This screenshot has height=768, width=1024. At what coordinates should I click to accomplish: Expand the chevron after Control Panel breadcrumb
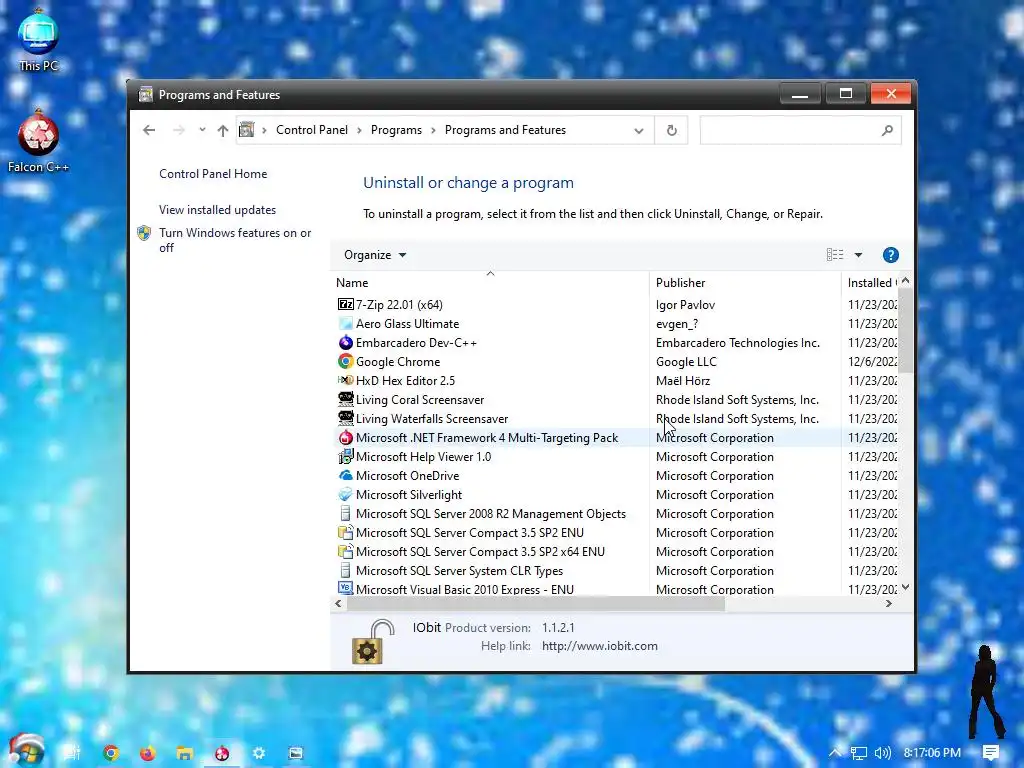(x=359, y=130)
